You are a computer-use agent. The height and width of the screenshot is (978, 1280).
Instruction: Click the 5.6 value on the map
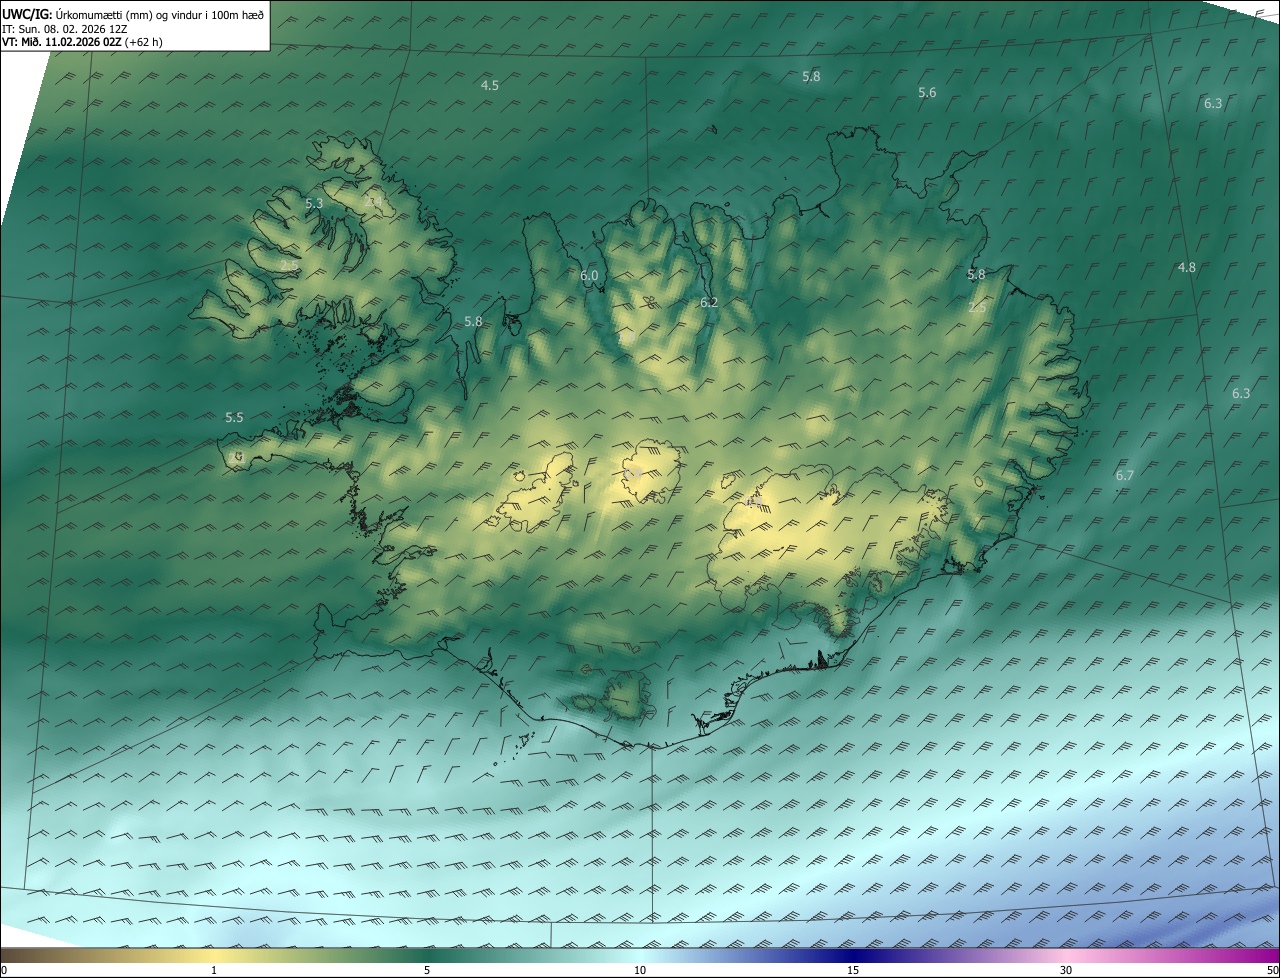pyautogui.click(x=927, y=93)
